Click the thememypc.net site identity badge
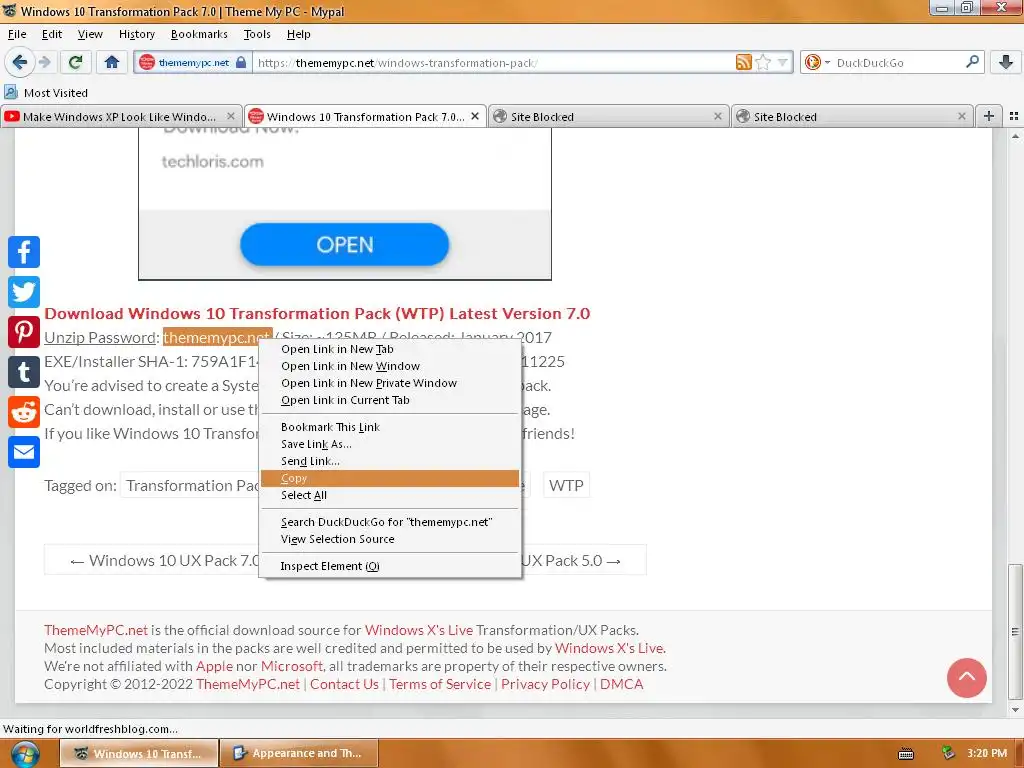This screenshot has width=1024, height=768. pyautogui.click(x=193, y=63)
